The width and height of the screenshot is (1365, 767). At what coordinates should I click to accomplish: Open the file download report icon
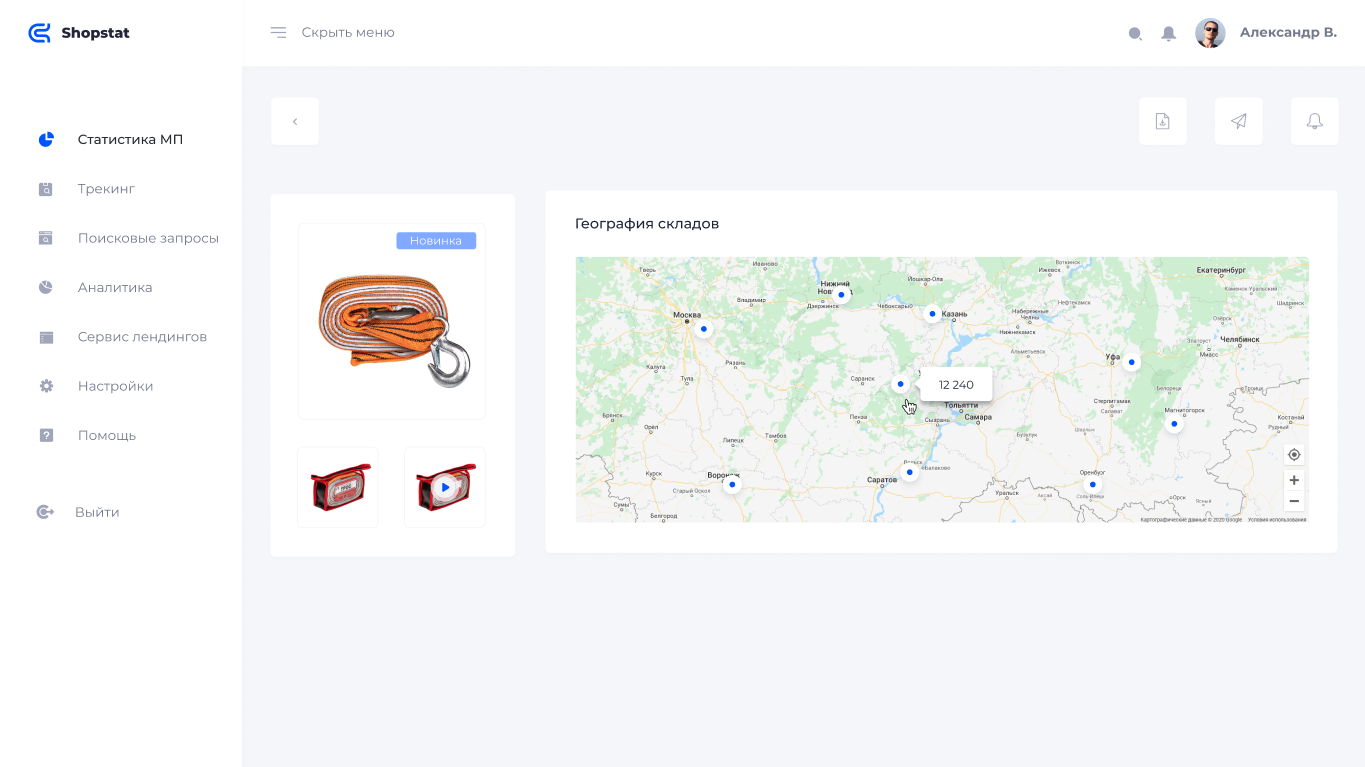point(1162,120)
